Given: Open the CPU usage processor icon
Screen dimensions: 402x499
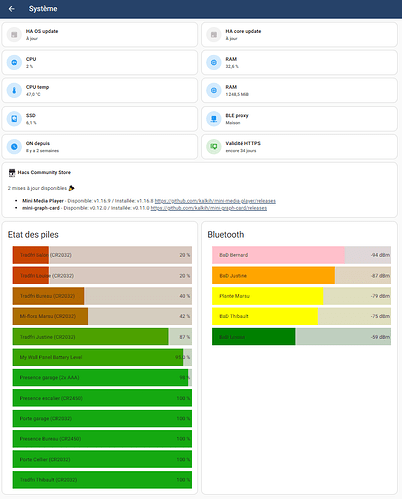Looking at the screenshot, I should [14, 62].
